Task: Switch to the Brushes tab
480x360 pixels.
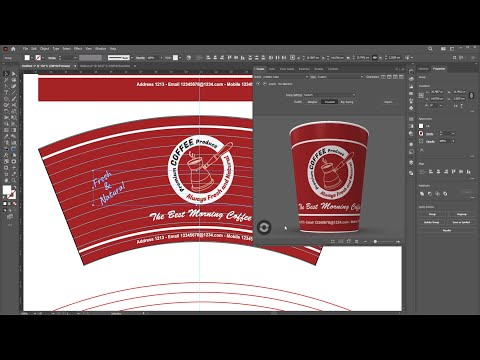Action: tap(319, 69)
